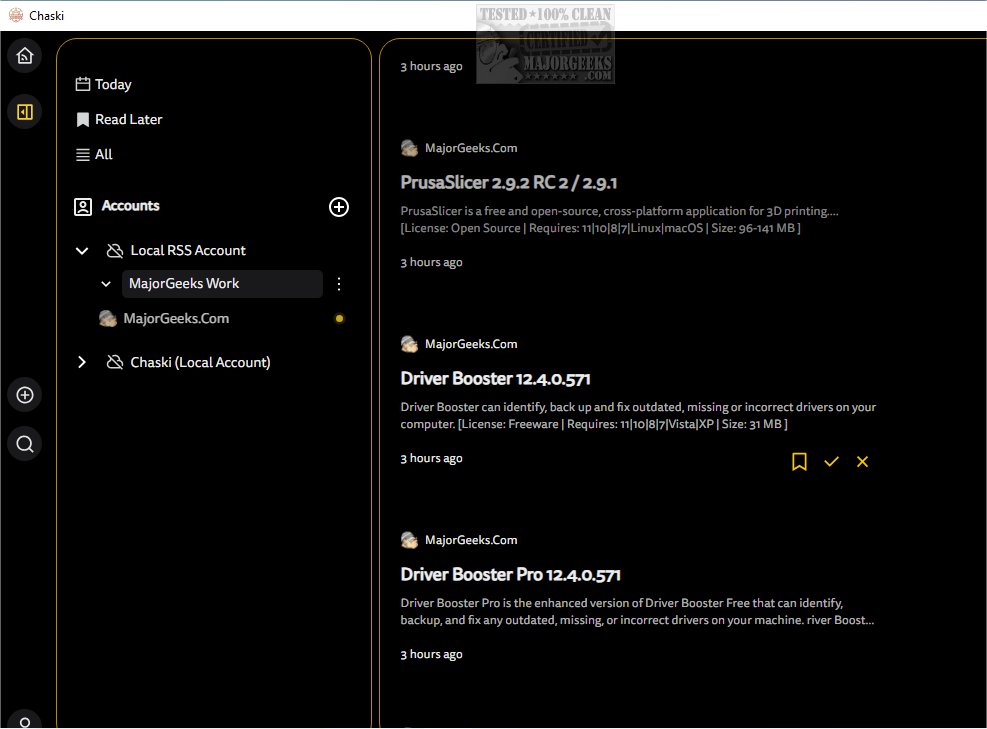Click MajorGeeks.Com source above Driver Booster Pro
This screenshot has width=987, height=729.
[471, 540]
